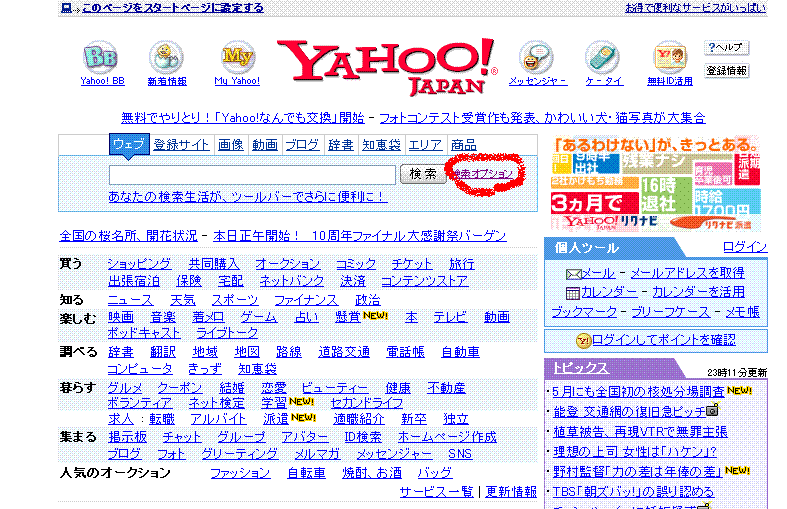Click the ケータイ mobile phone icon
Image resolution: width=787 pixels, height=509 pixels.
click(x=603, y=57)
